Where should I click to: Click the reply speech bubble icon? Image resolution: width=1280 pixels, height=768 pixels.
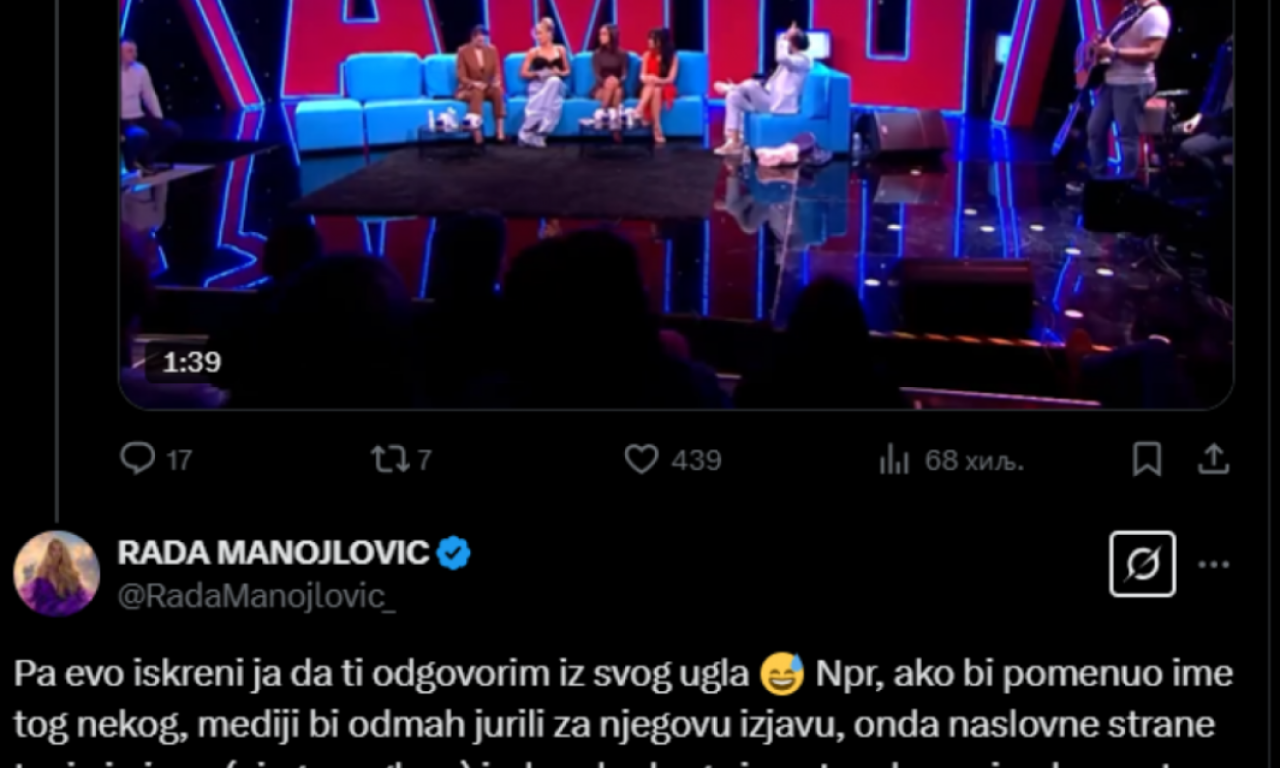[137, 459]
